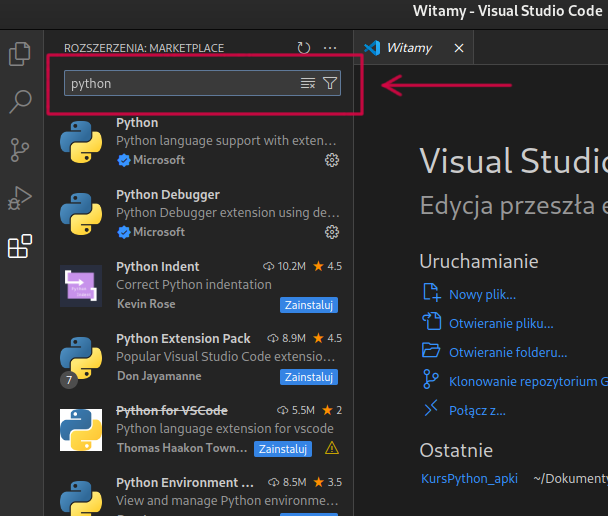Click the git branch icon beside Klonowanie

point(431,379)
